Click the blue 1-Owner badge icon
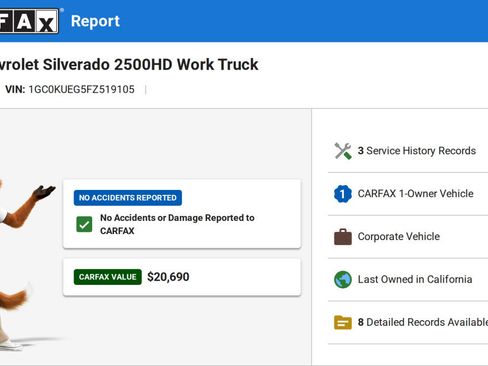The height and width of the screenshot is (366, 488). [343, 194]
